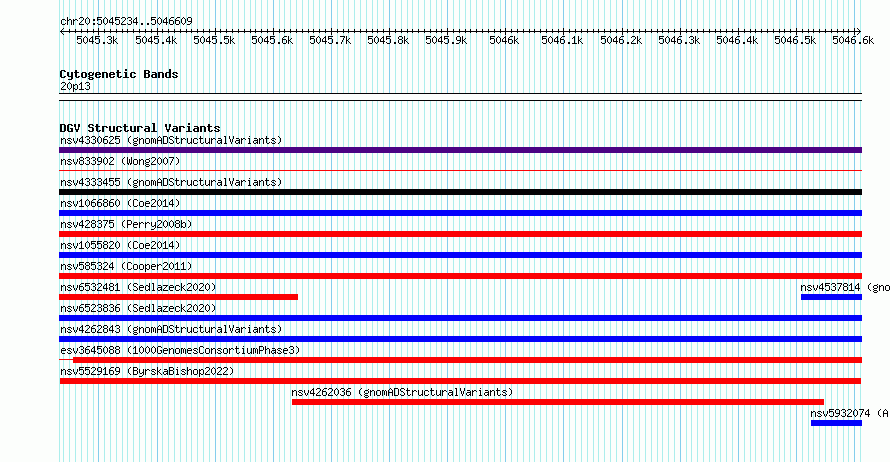Image resolution: width=890 pixels, height=462 pixels.
Task: Select the nsv4330625 (gnomADStructuralVariants) label
Action: 171,140
